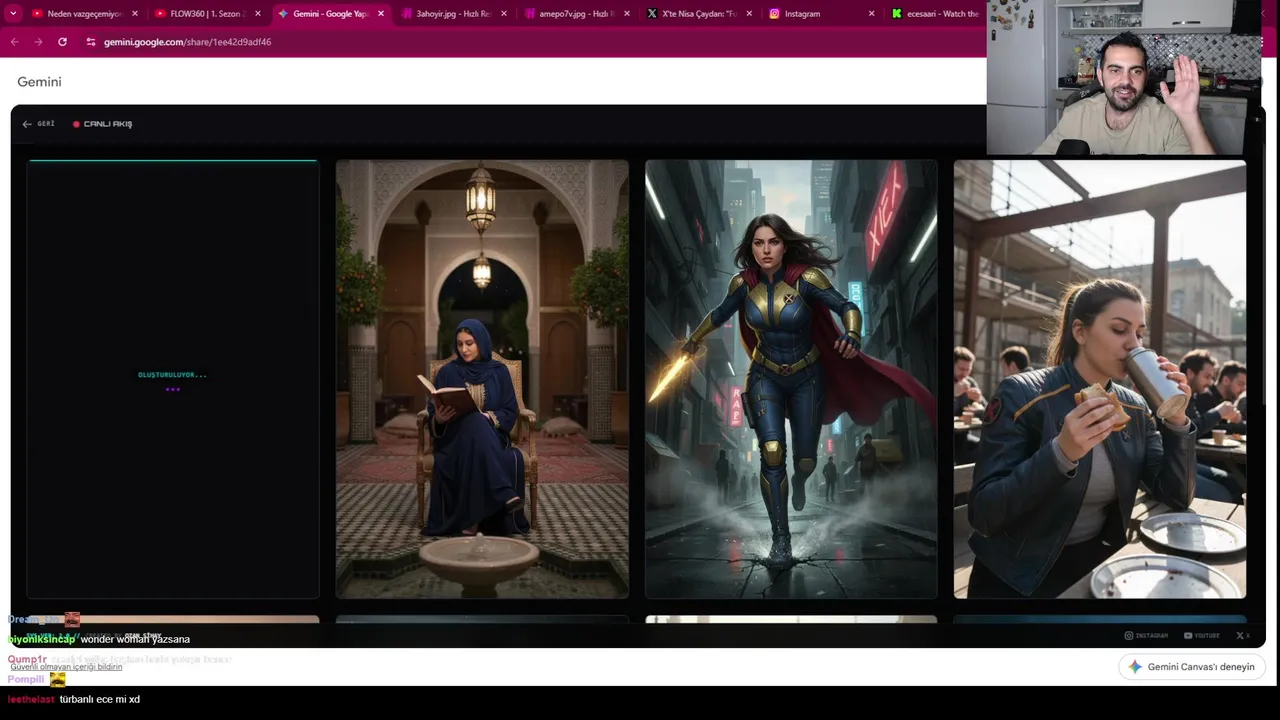Close the 'Neden vazgeçemiyor' tab
Viewport: 1280px width, 720px height.
(x=135, y=14)
